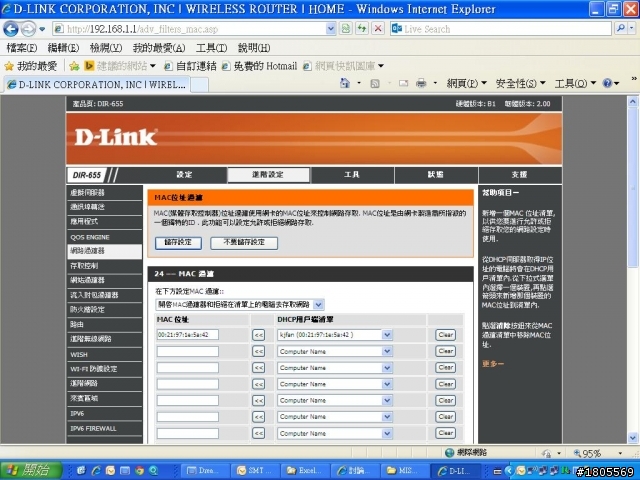Switch to the Excel taskbar button
This screenshot has height=480, width=640.
pos(304,471)
